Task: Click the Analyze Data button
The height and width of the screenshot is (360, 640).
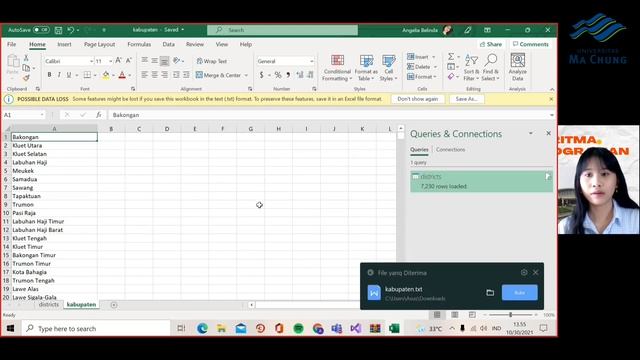Action: (x=518, y=68)
